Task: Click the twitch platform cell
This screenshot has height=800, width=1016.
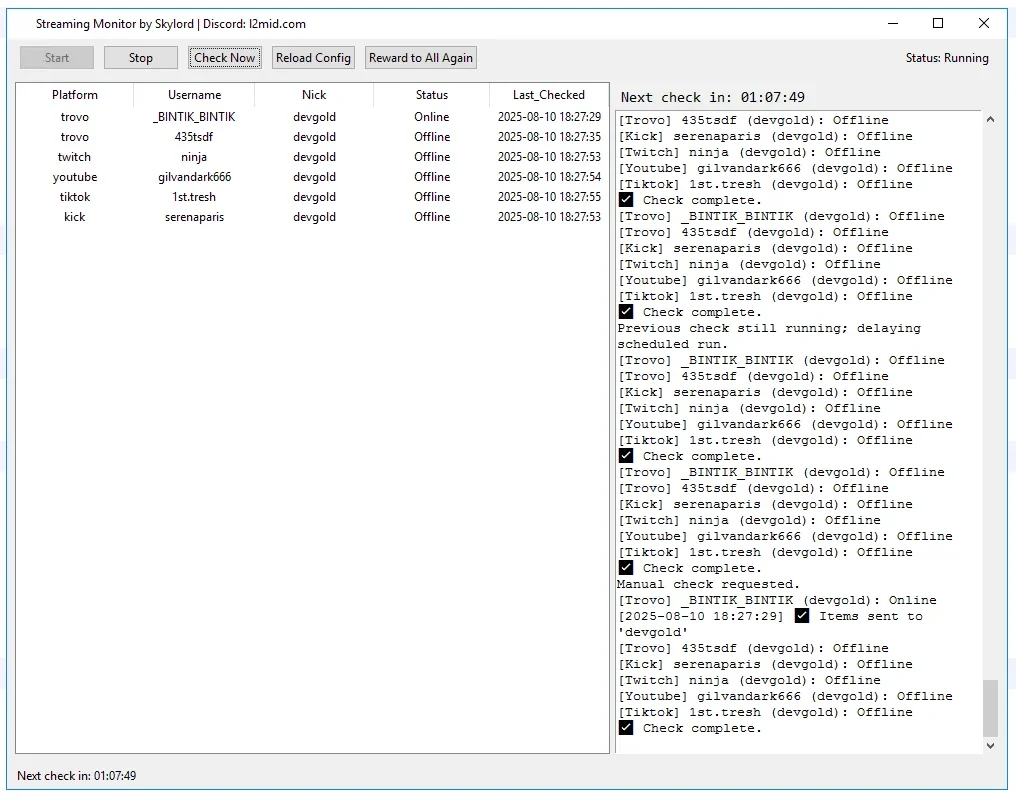Action: pos(75,157)
